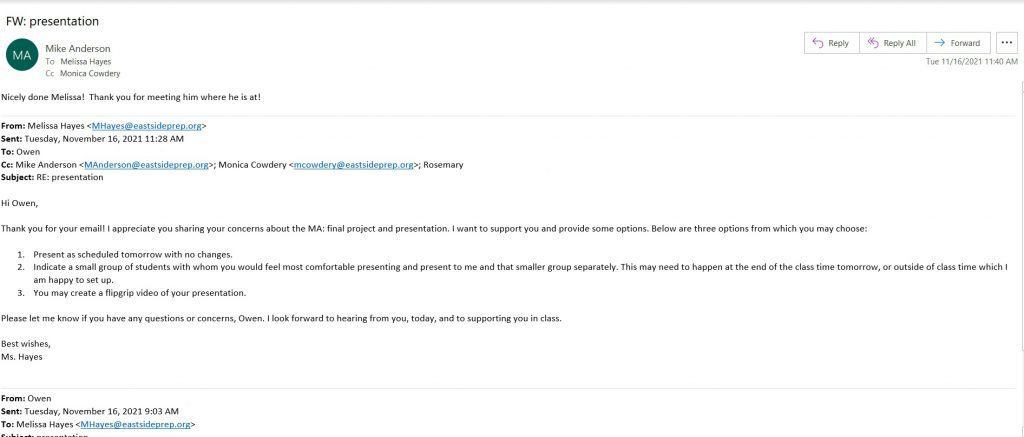1024x437 pixels.
Task: Click Rosemary in the Cc line
Action: [443, 165]
